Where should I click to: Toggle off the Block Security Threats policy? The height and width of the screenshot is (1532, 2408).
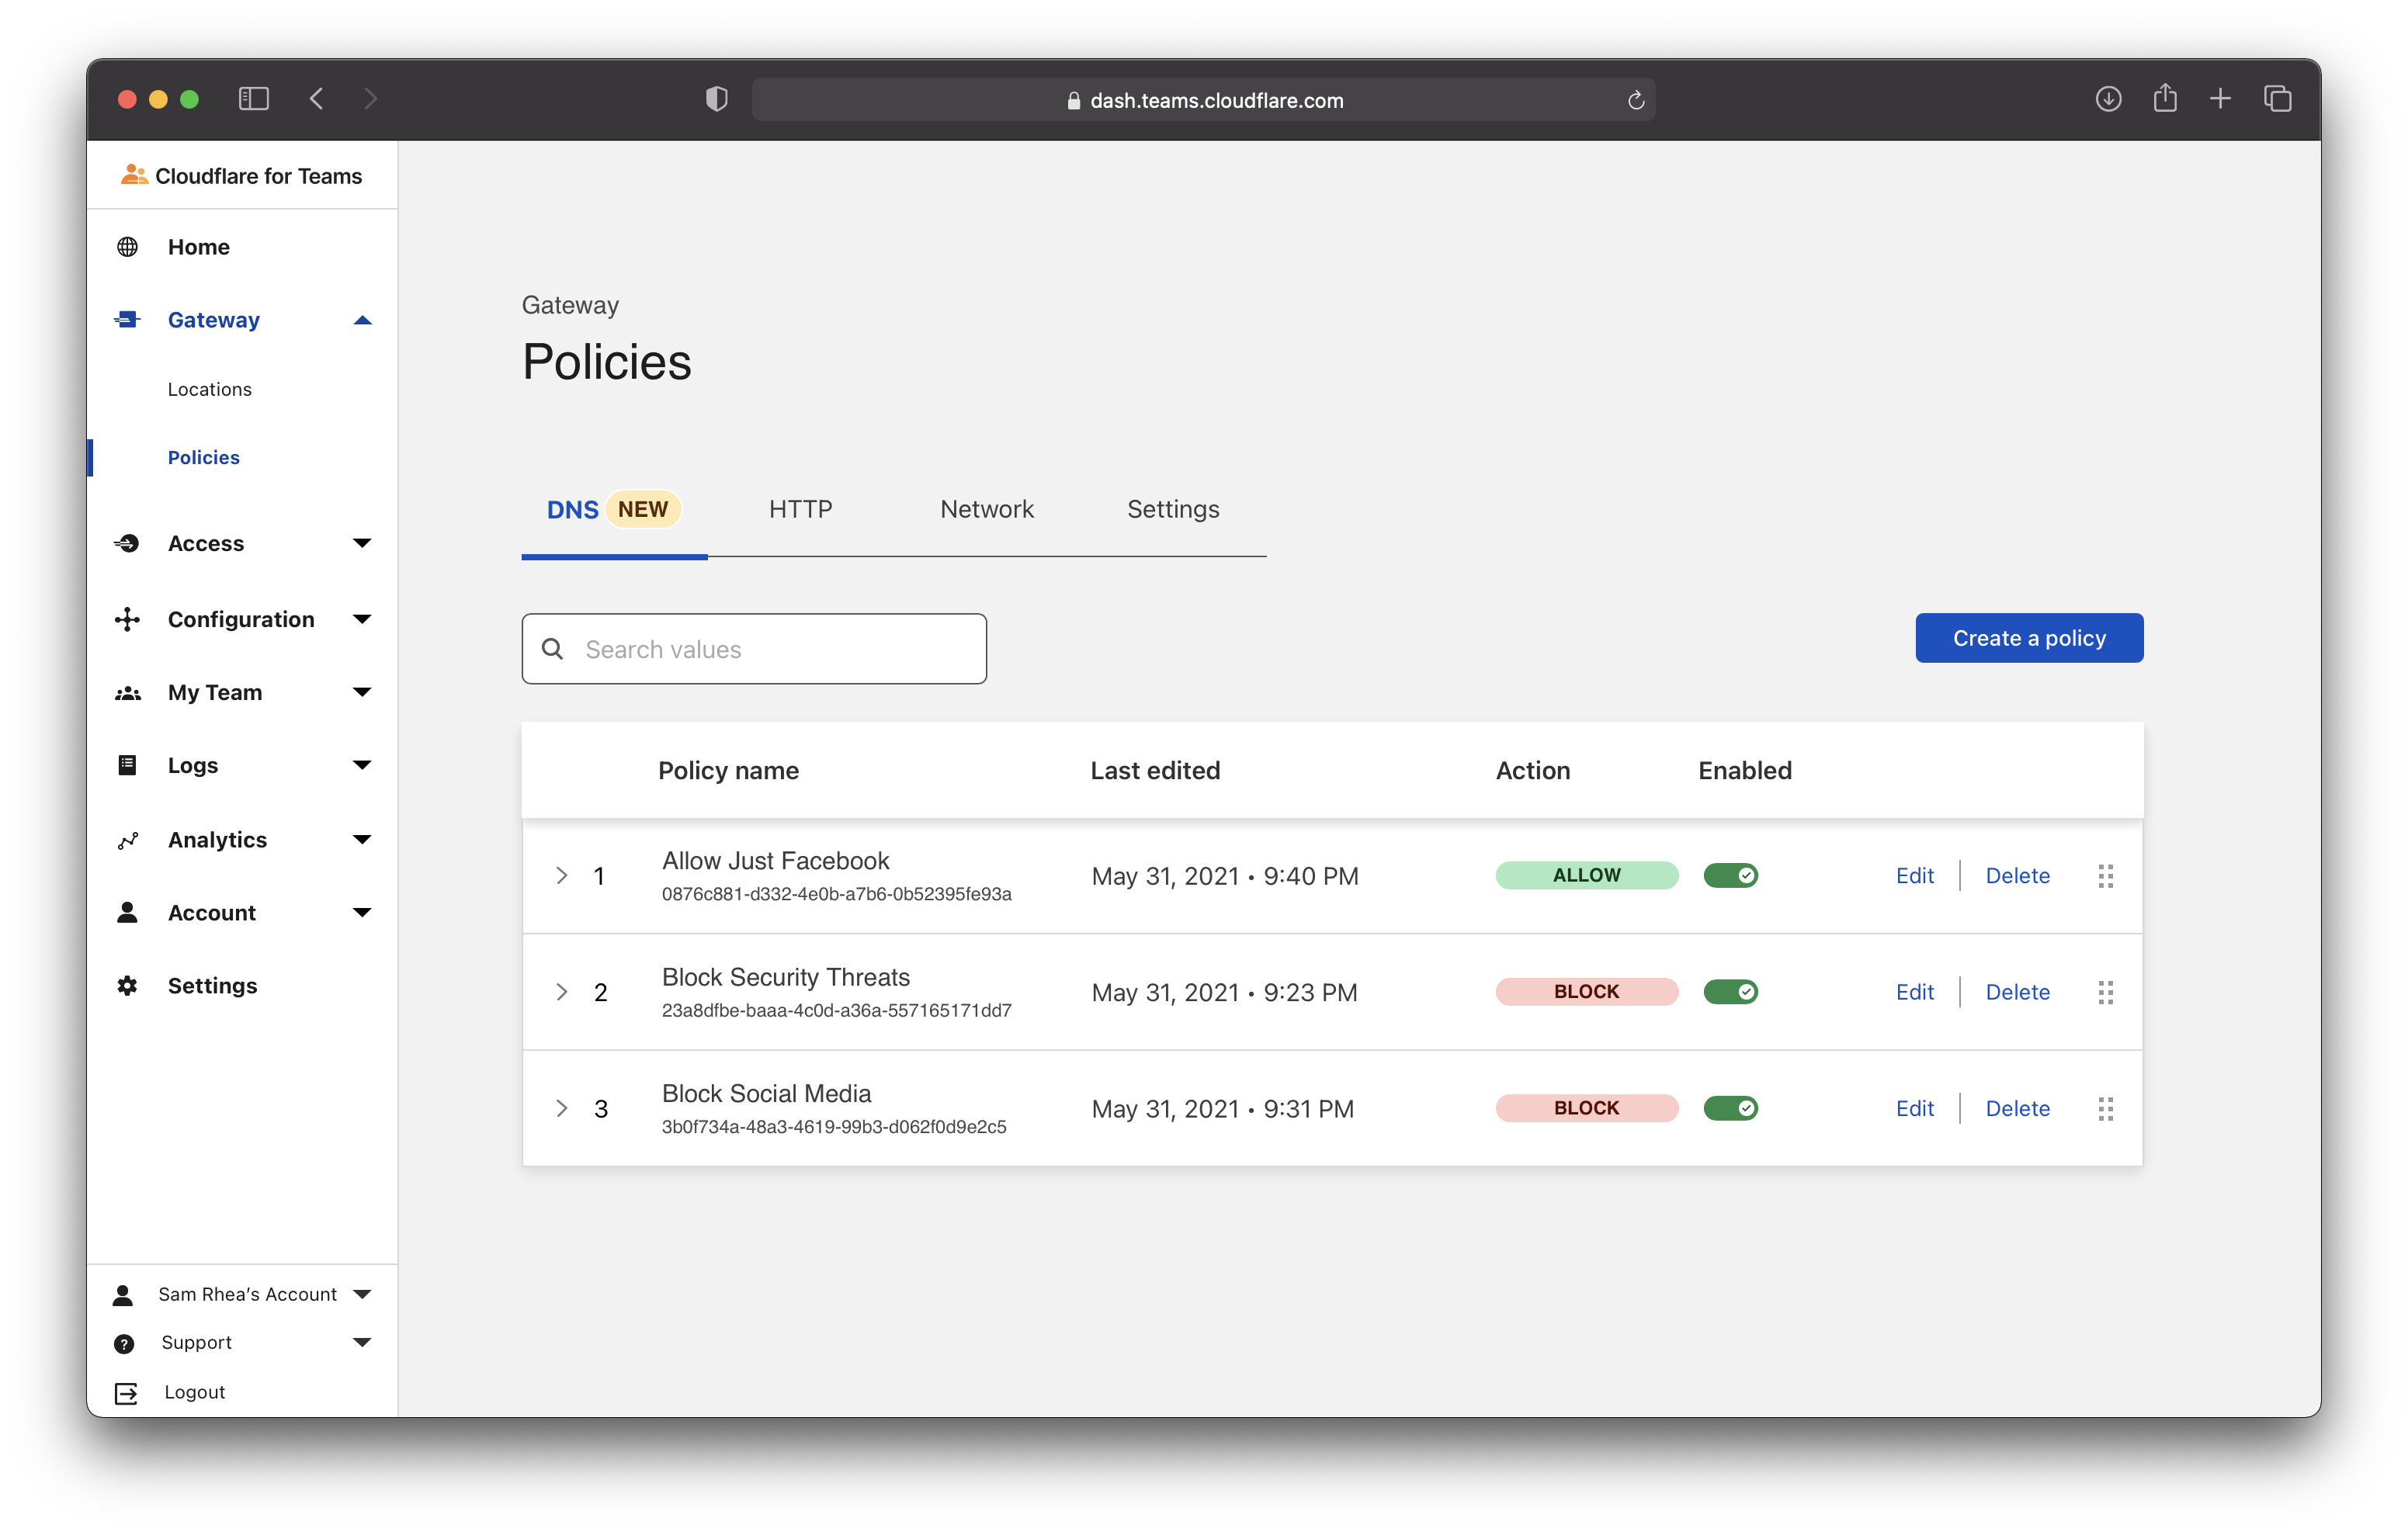1730,992
